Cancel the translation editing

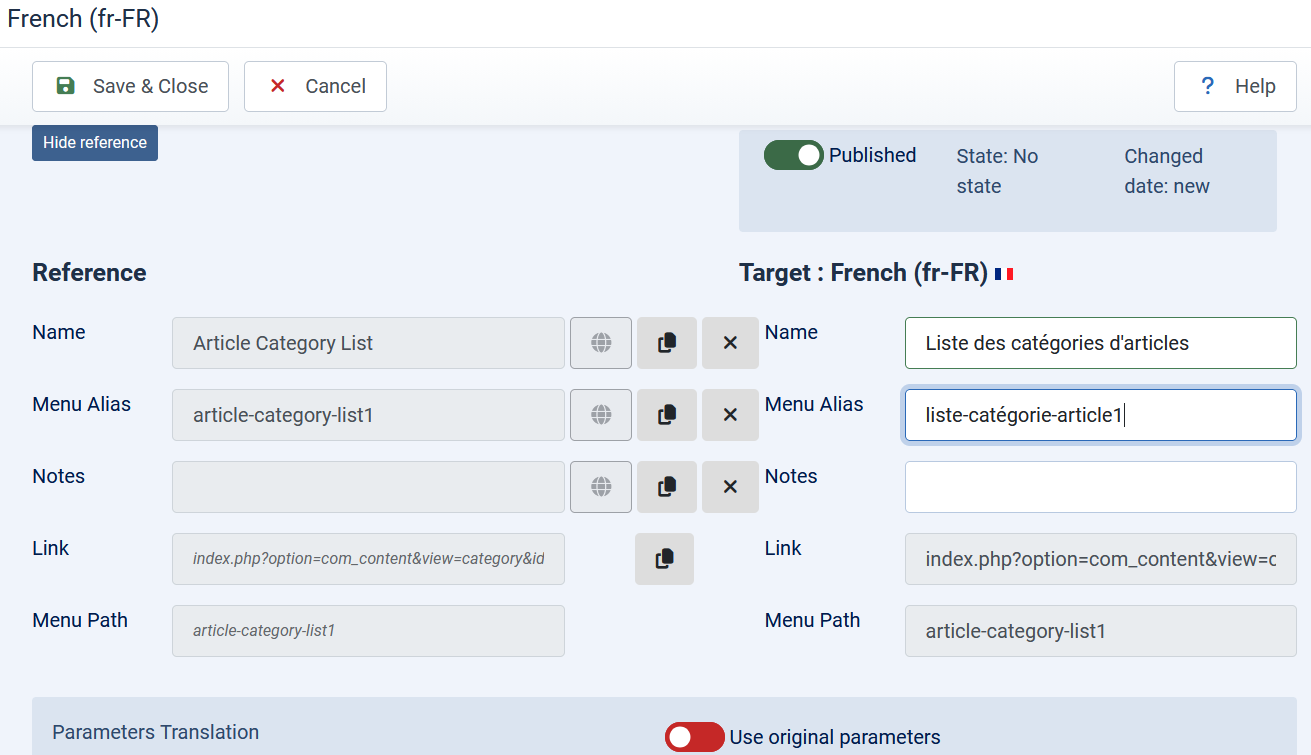click(316, 86)
